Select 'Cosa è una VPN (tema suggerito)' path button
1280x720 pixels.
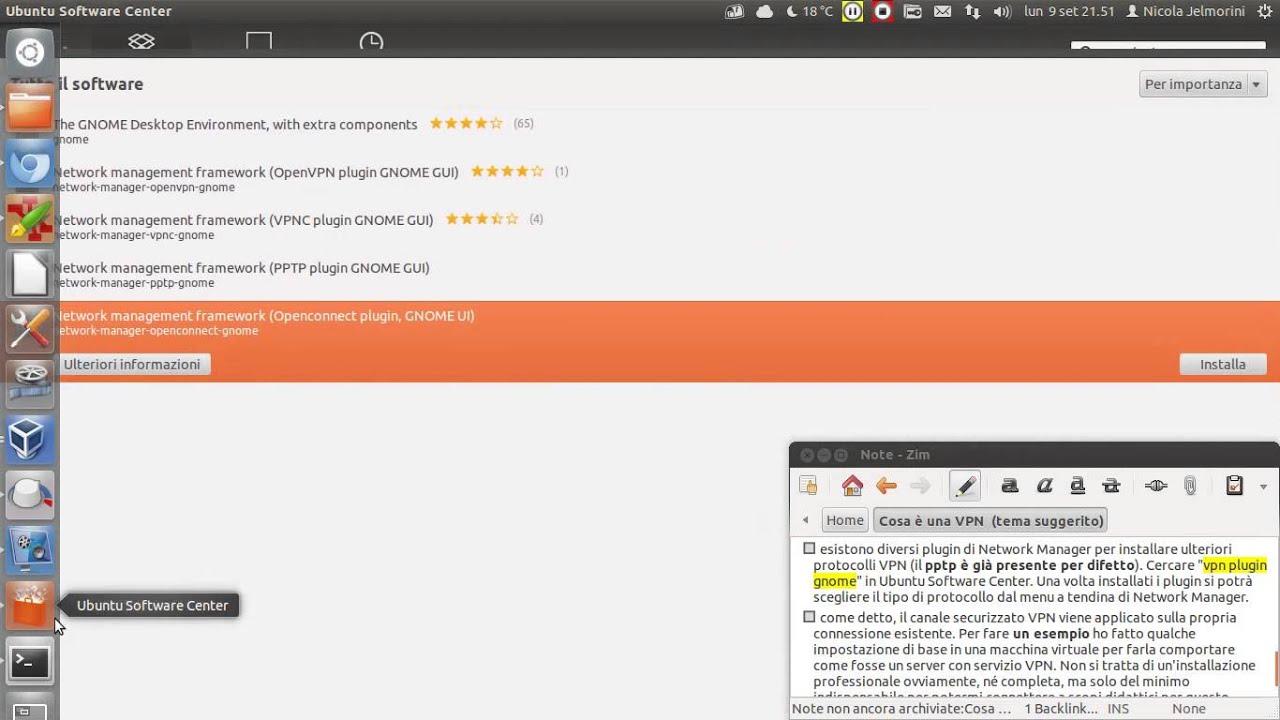(x=991, y=520)
